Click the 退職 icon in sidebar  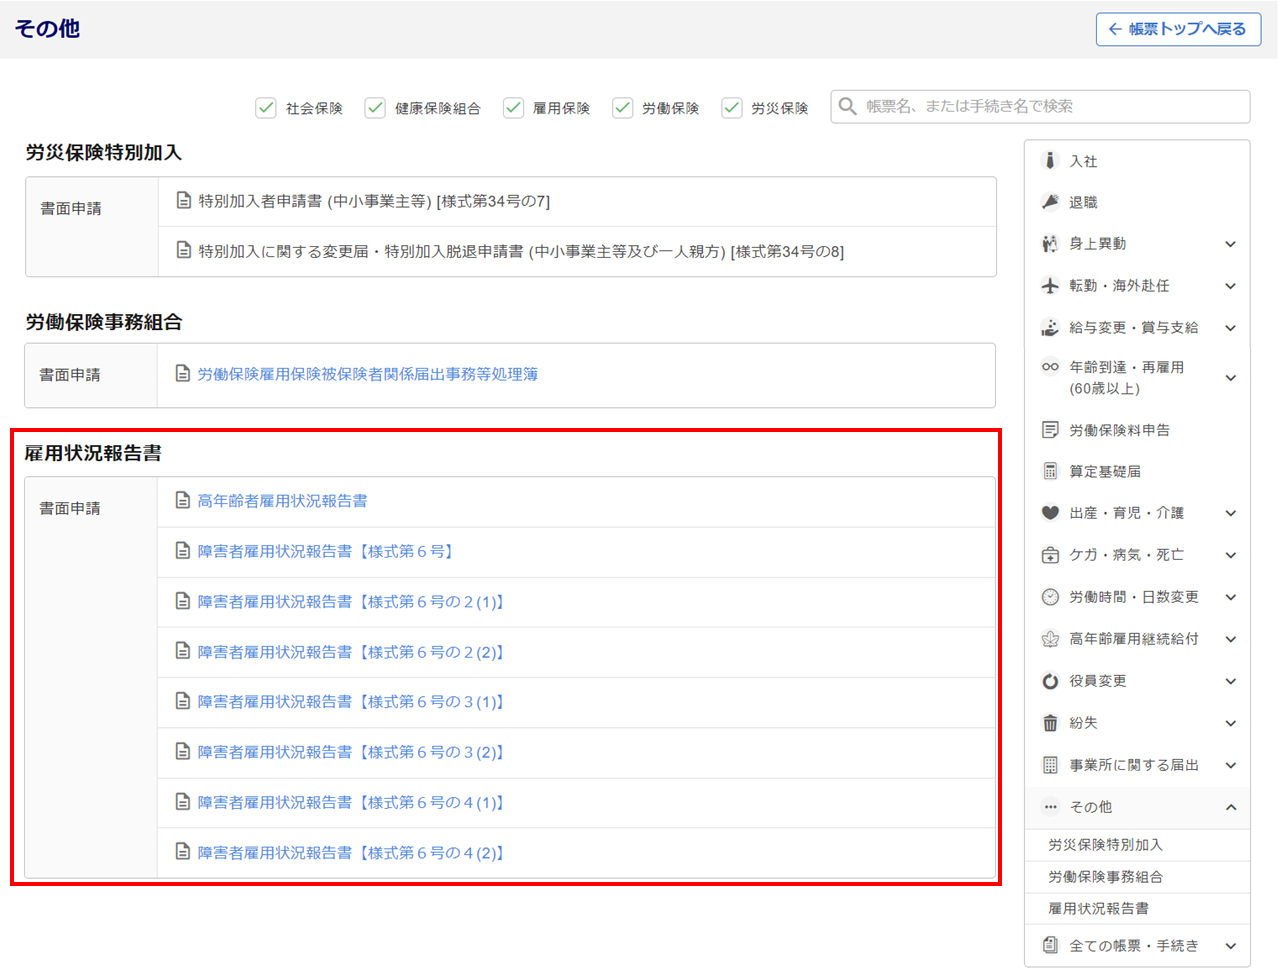pos(1049,202)
